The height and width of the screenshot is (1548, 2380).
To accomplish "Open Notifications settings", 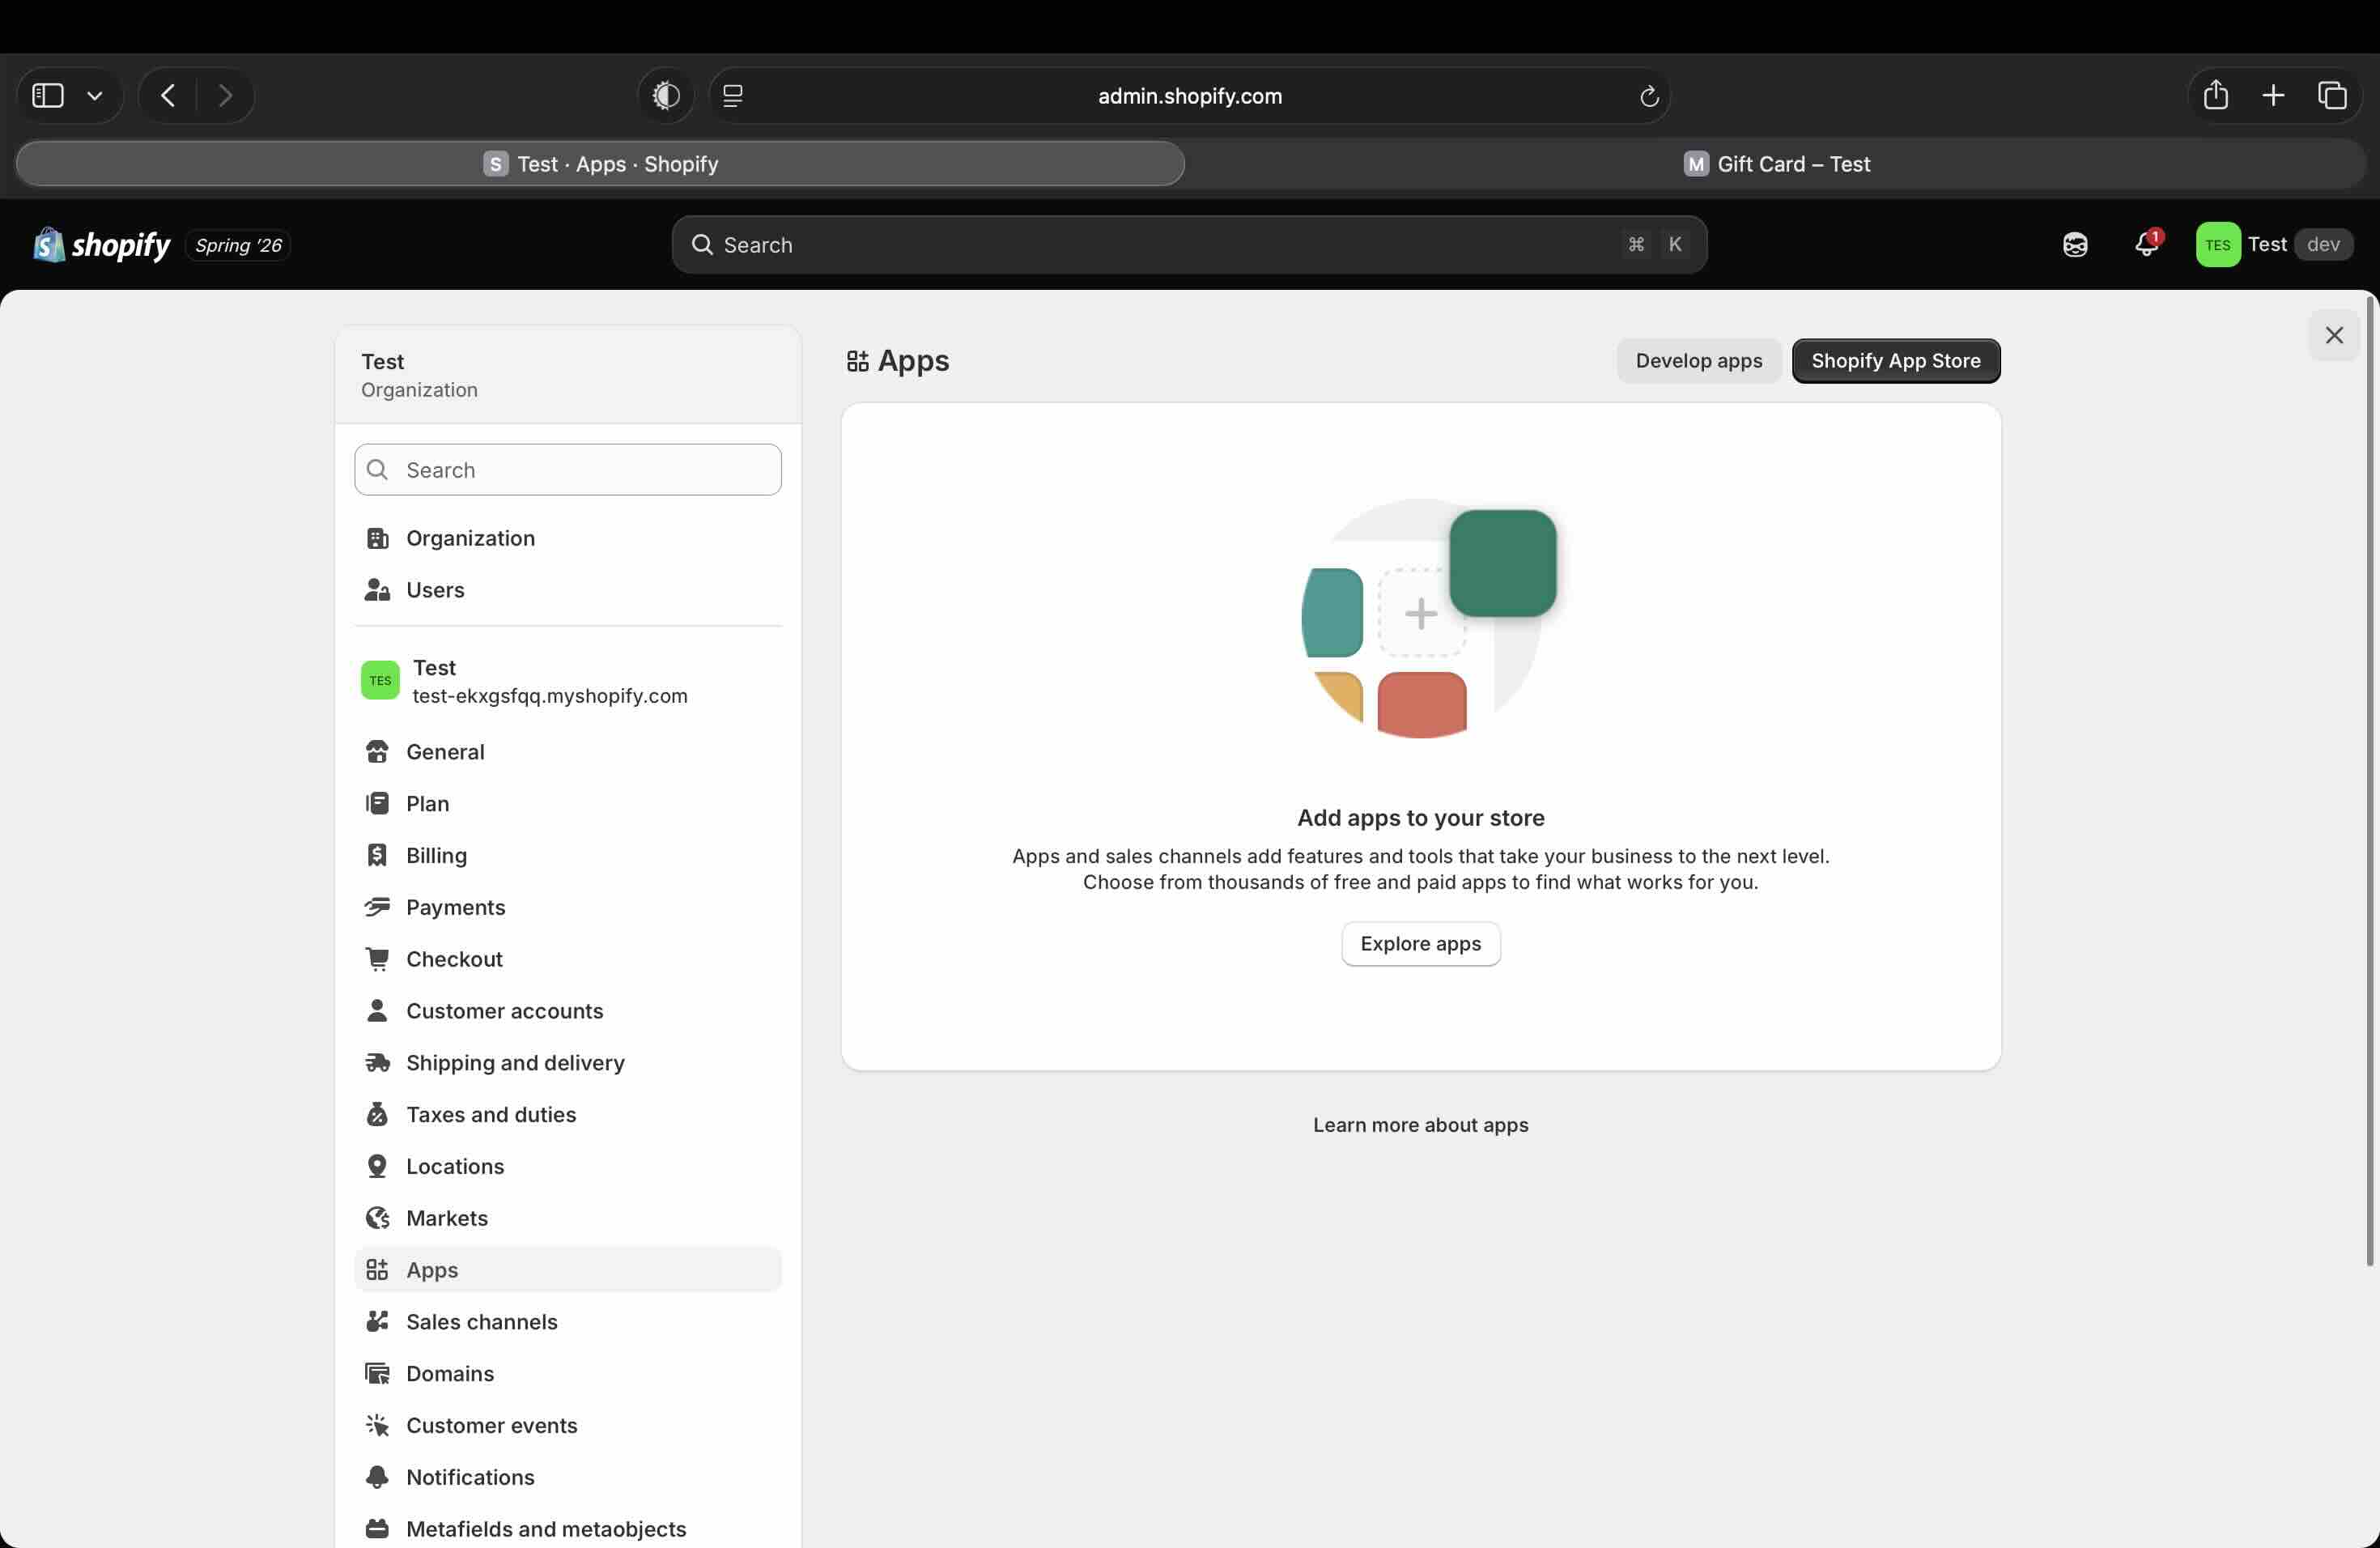I will [568, 1478].
